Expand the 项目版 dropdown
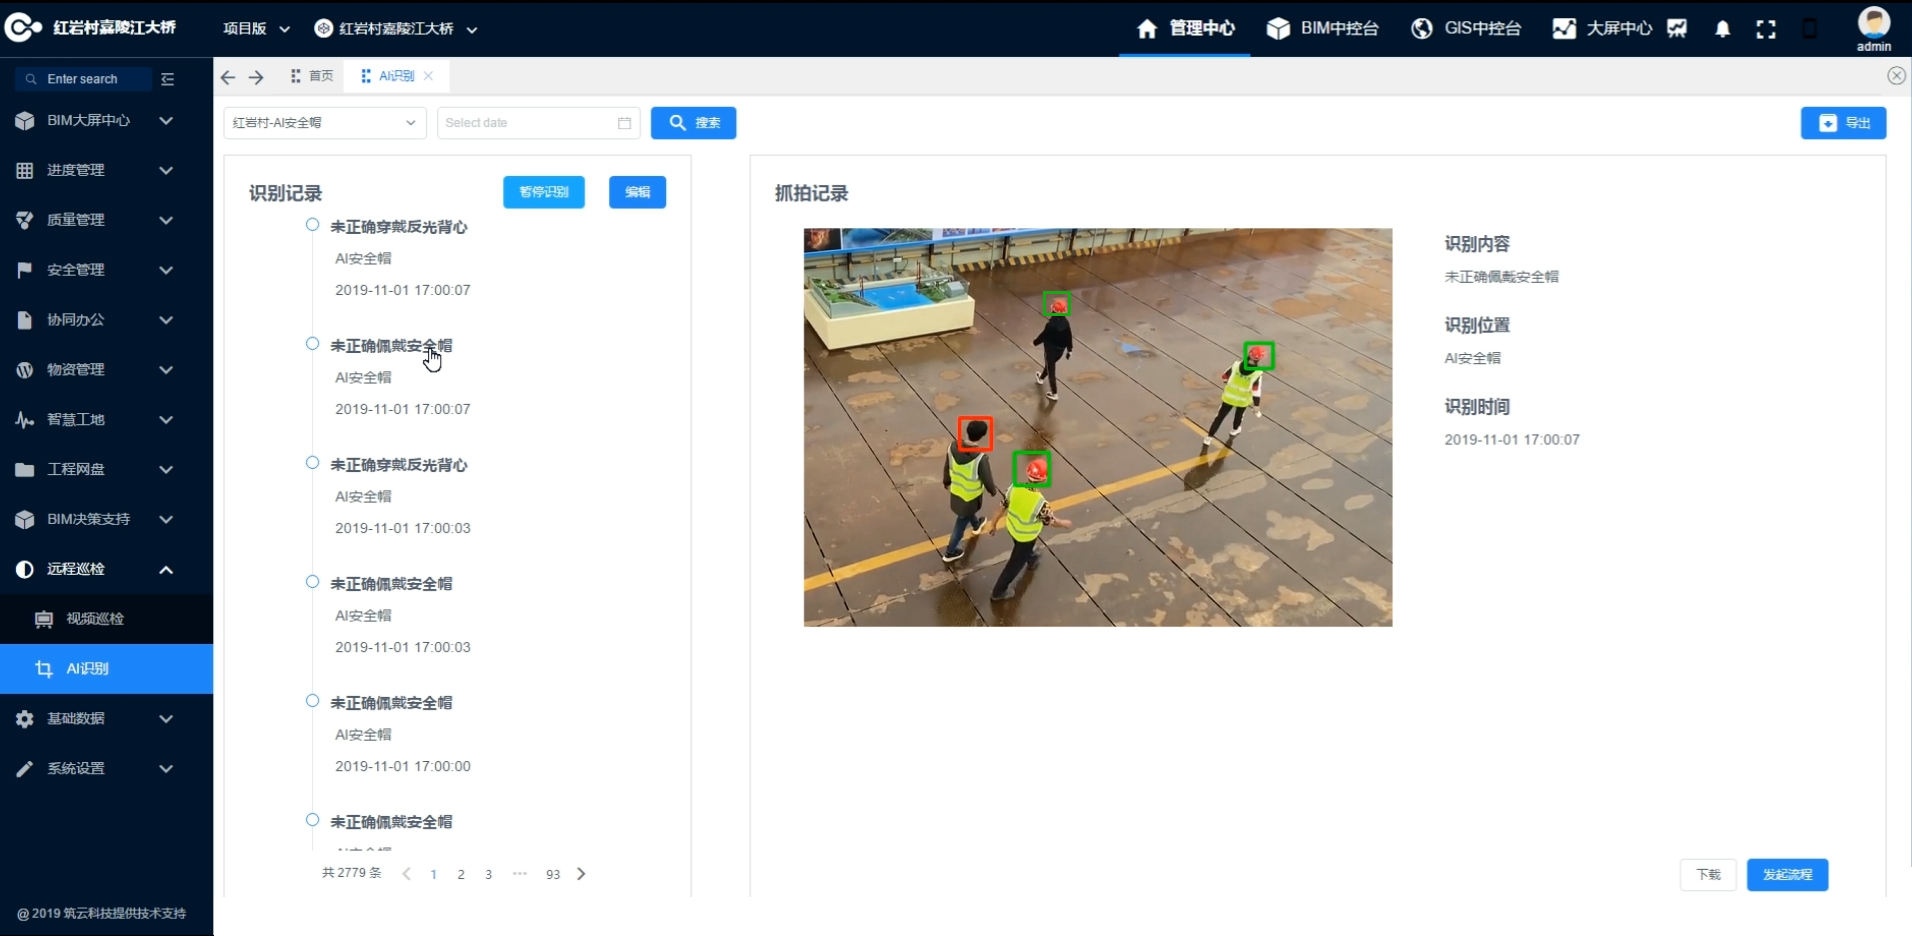1912x936 pixels. (x=257, y=29)
